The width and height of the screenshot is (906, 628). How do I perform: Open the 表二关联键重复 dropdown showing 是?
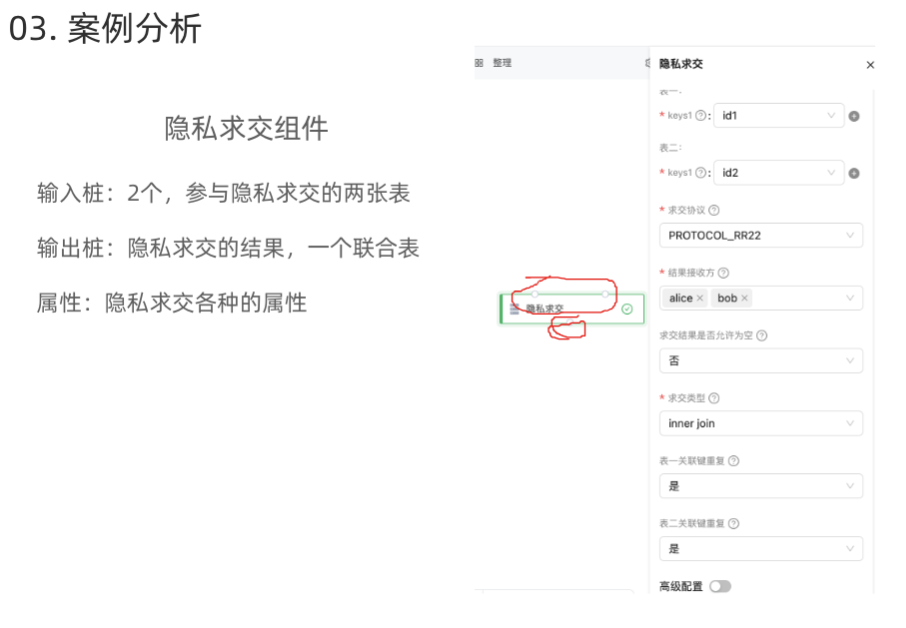(x=761, y=549)
